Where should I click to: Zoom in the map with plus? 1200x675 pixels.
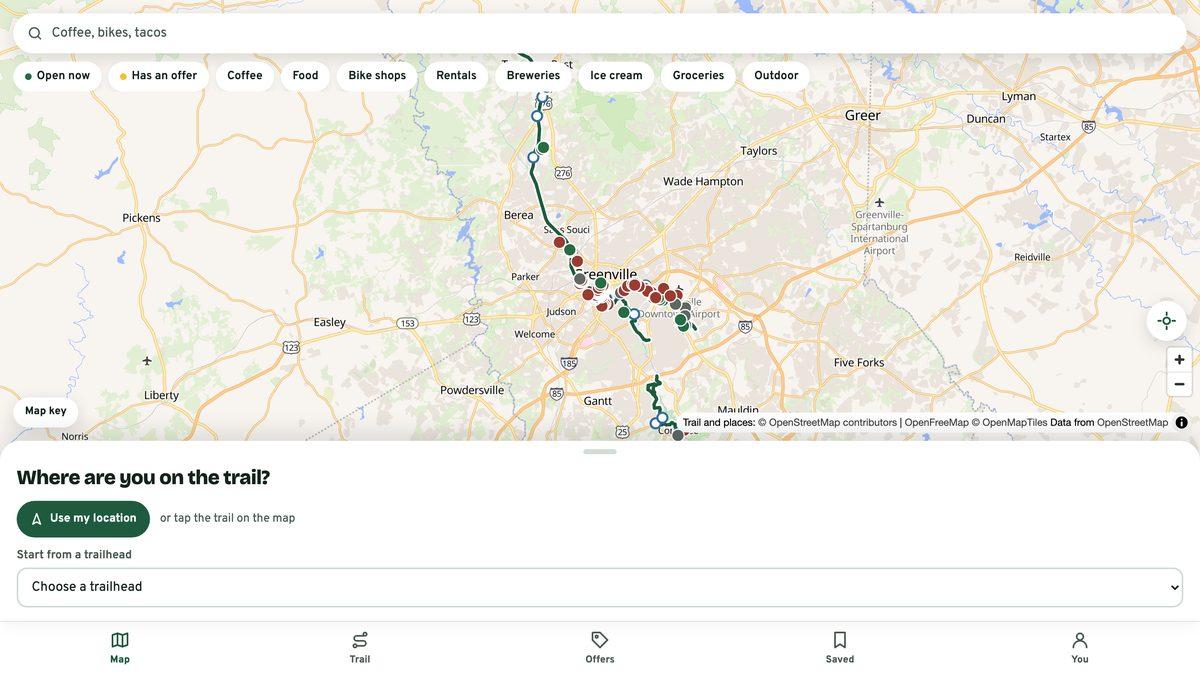point(1179,360)
